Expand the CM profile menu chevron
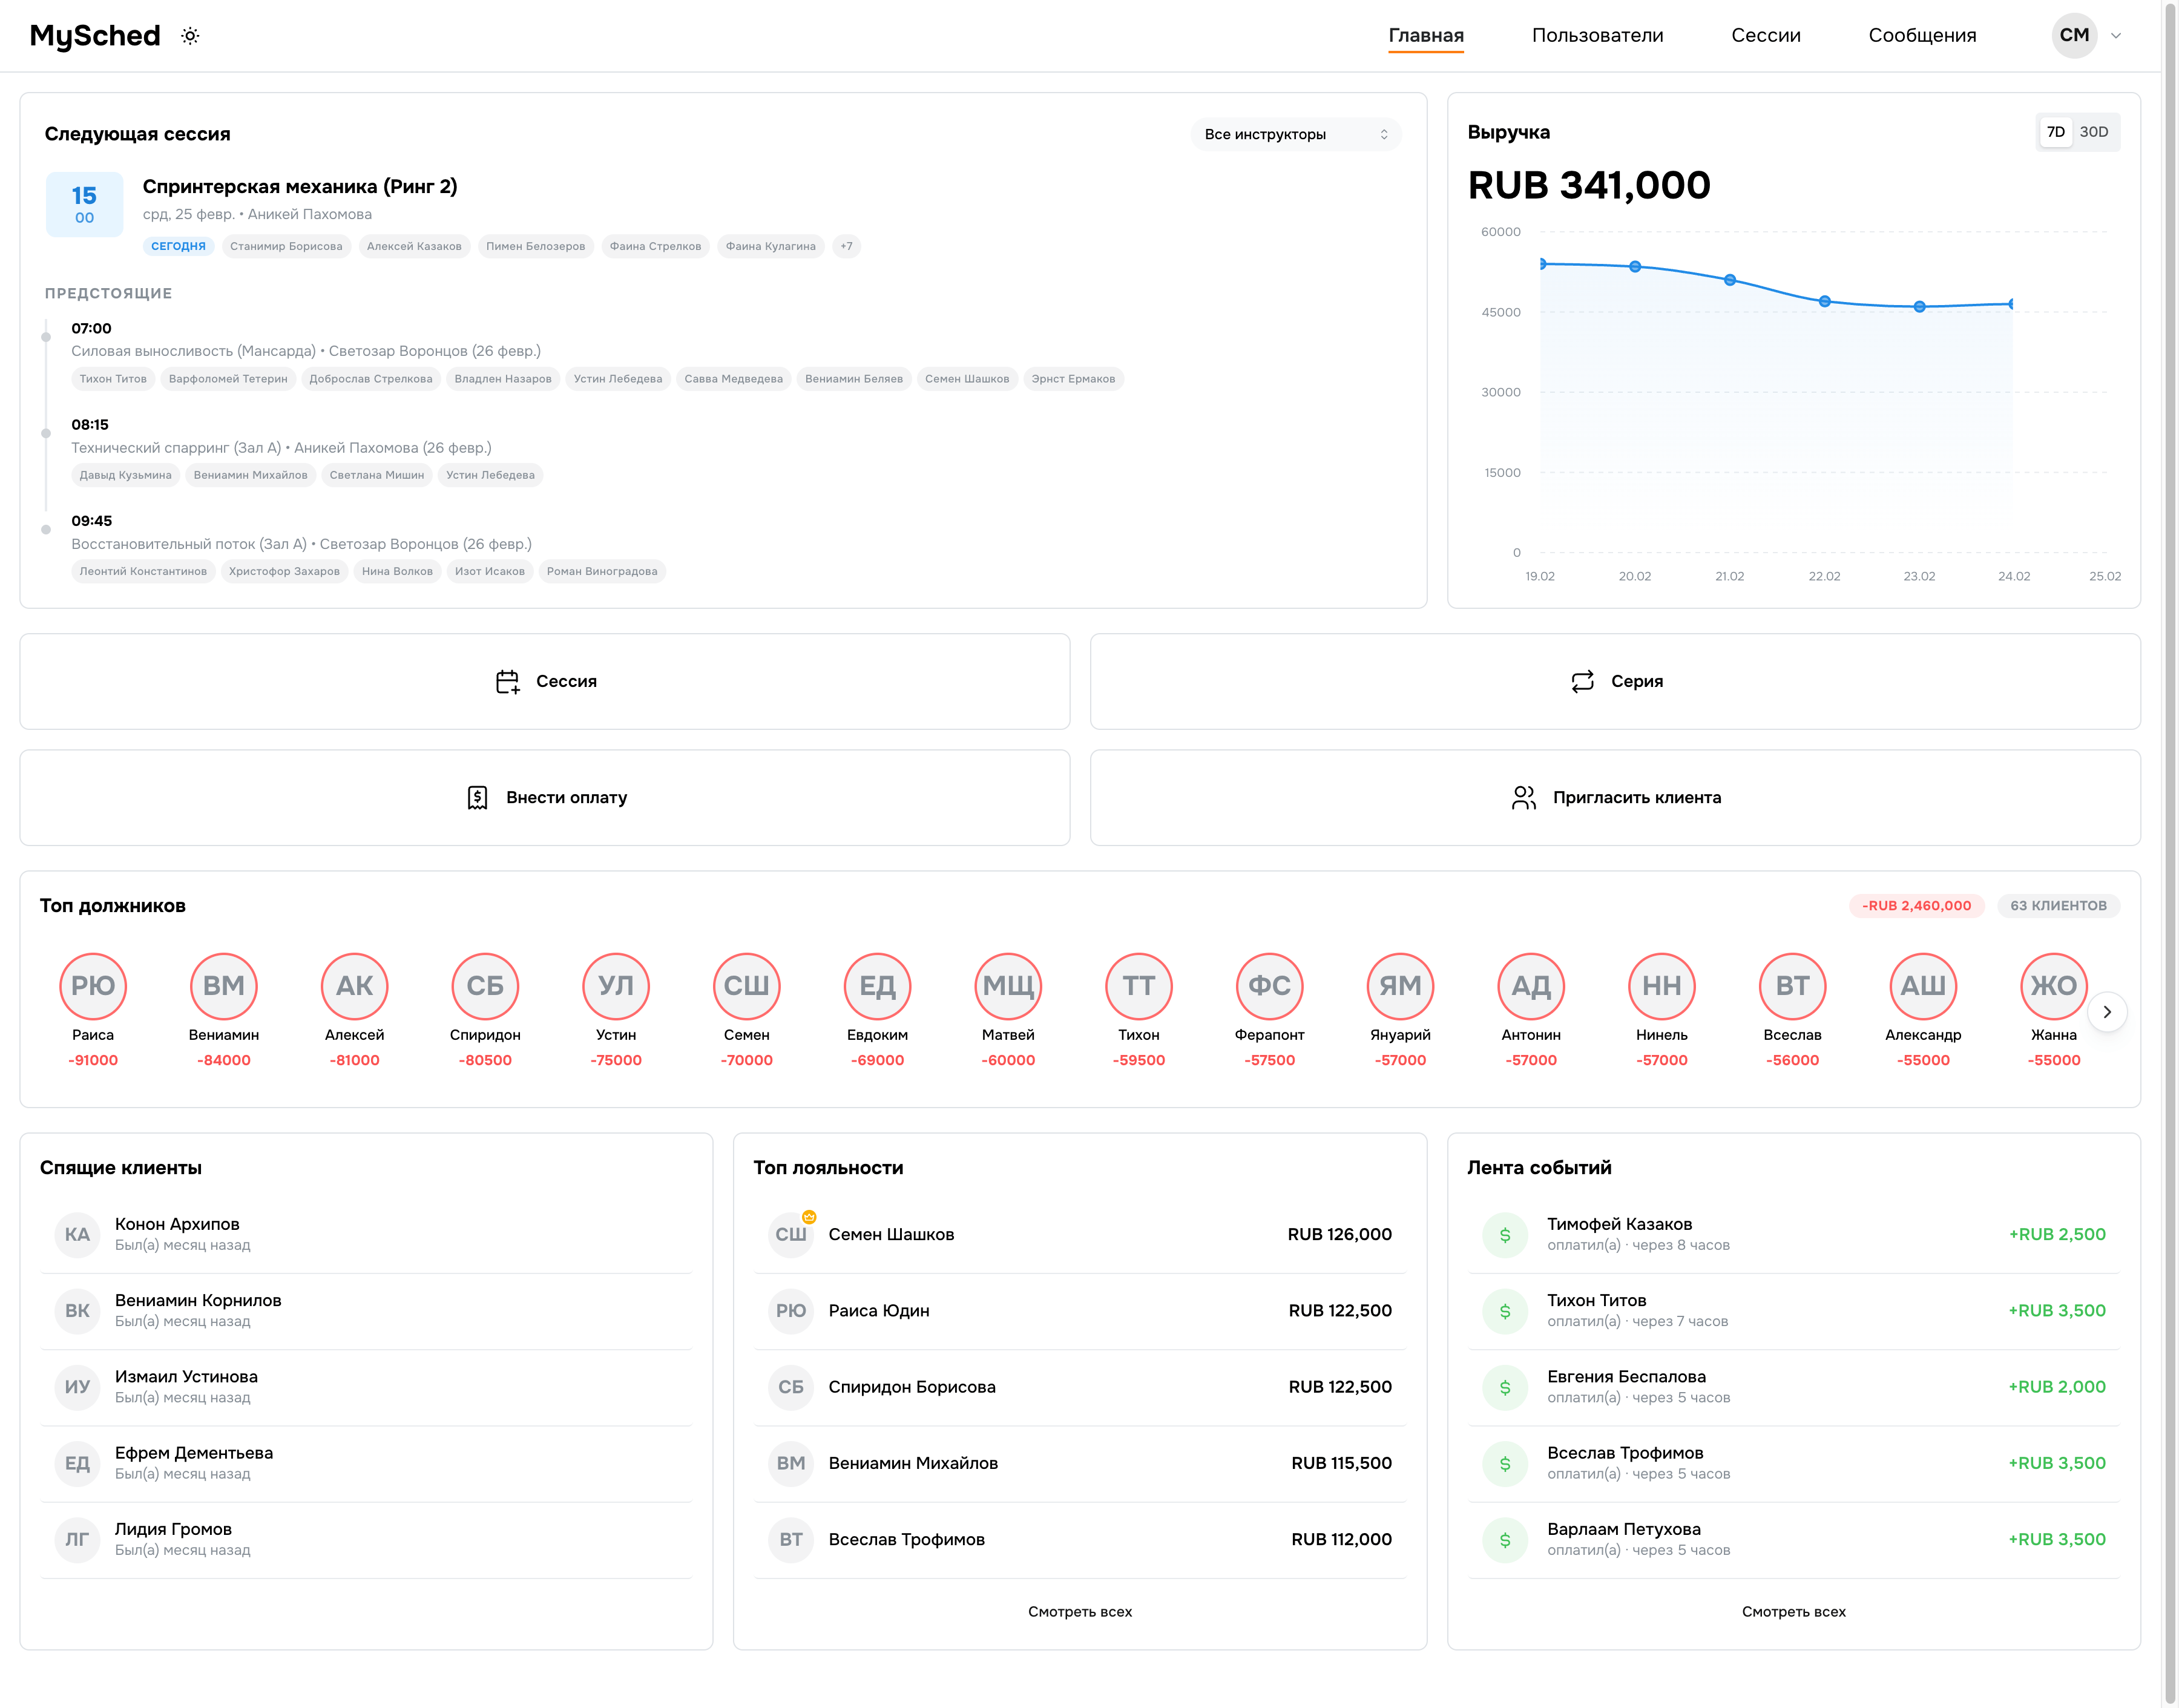The height and width of the screenshot is (1708, 2179). click(x=2116, y=36)
